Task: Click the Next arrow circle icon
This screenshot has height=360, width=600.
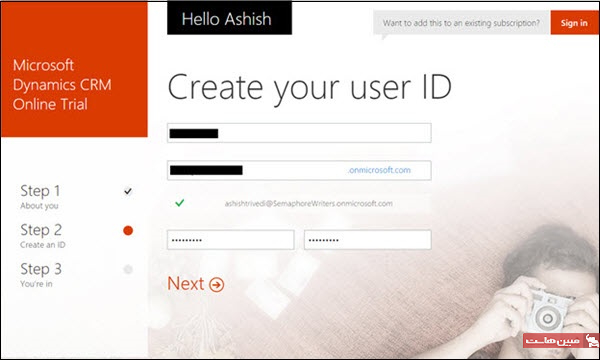Action: click(217, 285)
